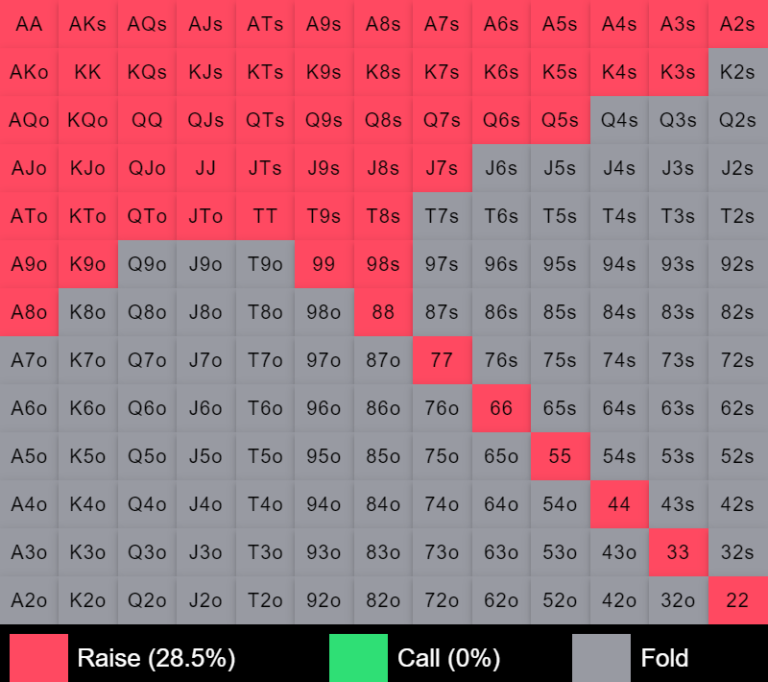Select the T8s hand cell
The width and height of the screenshot is (768, 682).
pos(383,216)
